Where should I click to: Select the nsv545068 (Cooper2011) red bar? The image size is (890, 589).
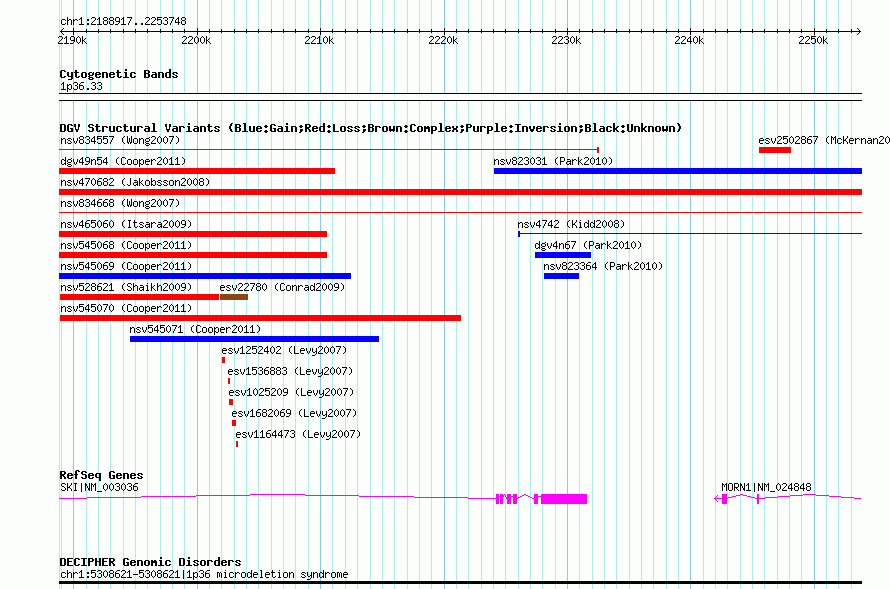(193, 255)
